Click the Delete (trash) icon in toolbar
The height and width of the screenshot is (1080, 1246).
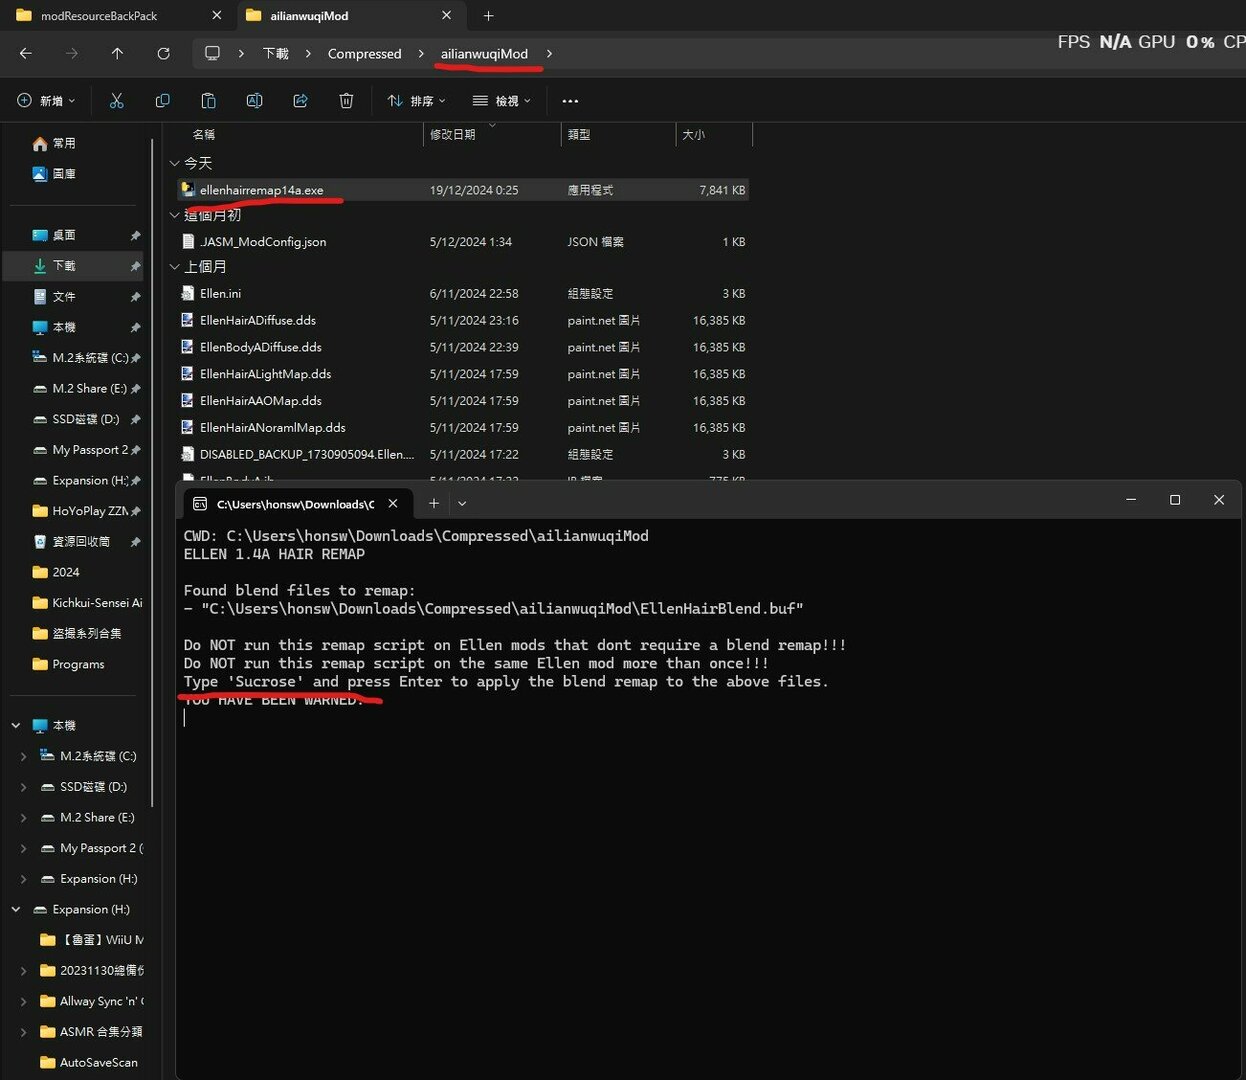346,100
